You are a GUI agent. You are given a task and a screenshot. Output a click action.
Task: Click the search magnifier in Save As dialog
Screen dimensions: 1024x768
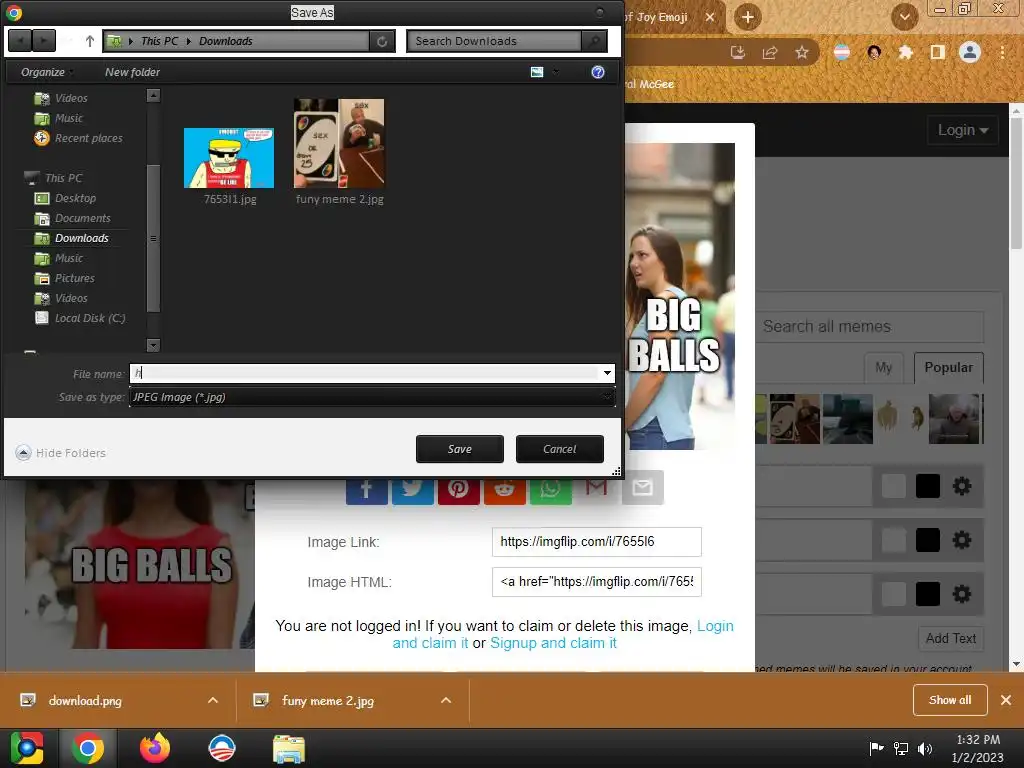pos(594,41)
